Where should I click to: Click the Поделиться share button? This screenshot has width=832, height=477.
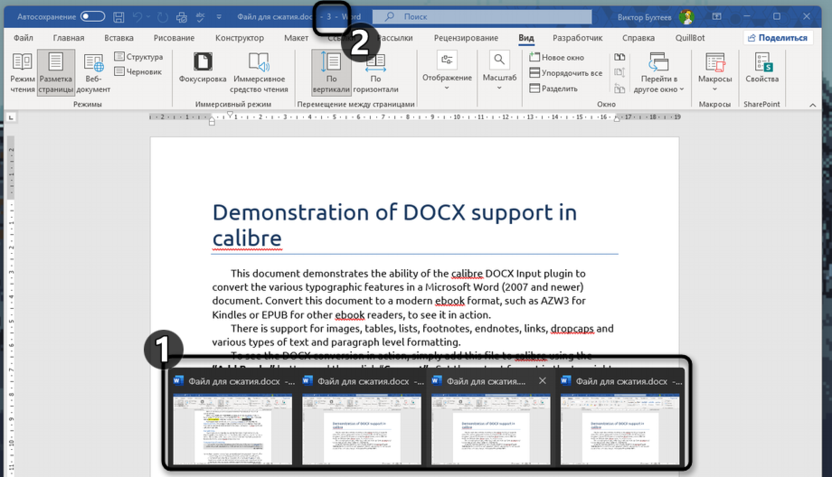point(777,38)
